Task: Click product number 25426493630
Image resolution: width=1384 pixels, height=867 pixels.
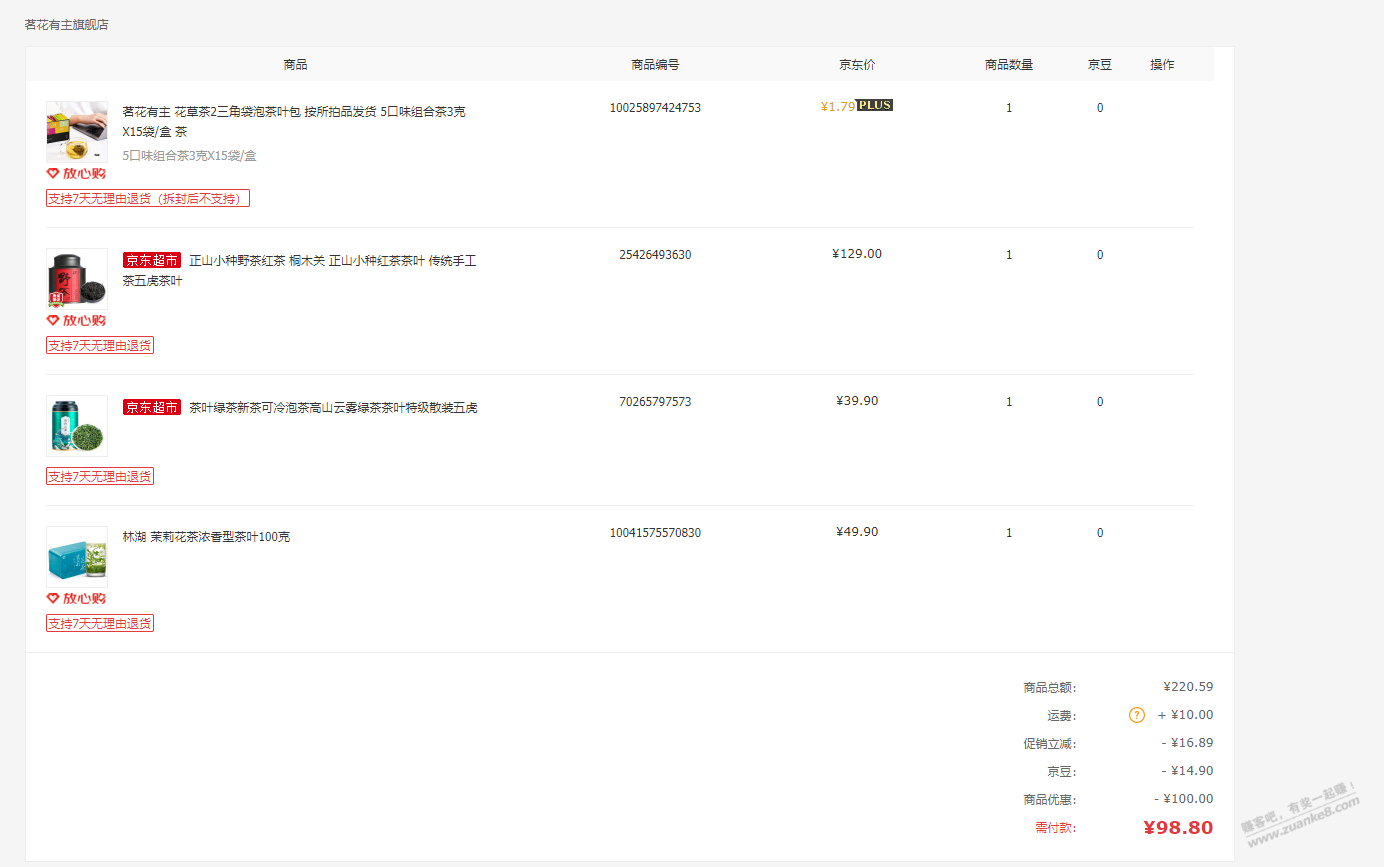Action: pos(655,254)
